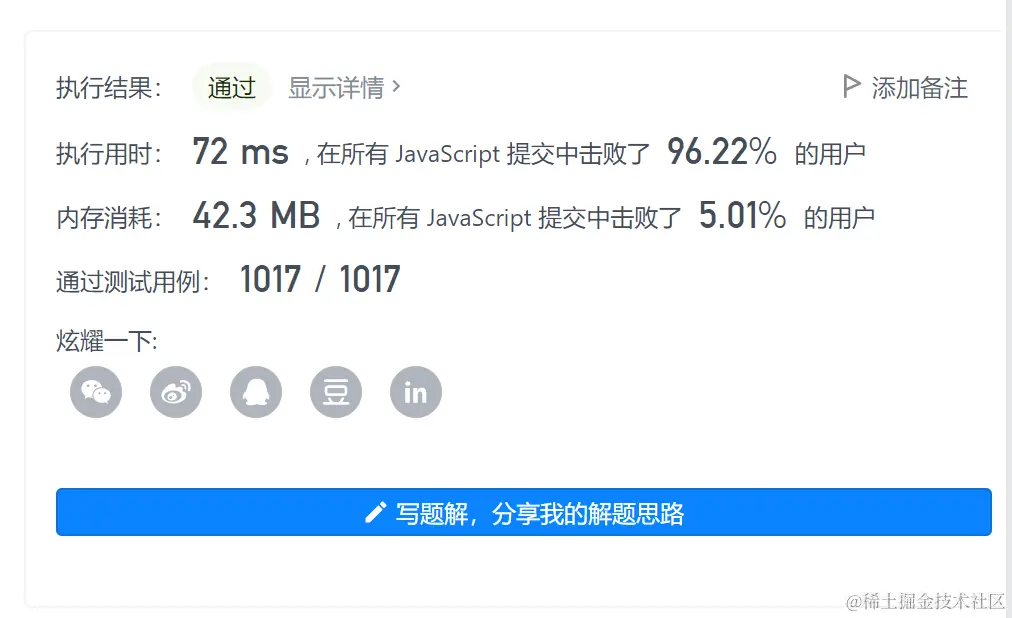Click 写题解，分享我的解题思路 button
Viewport: 1012px width, 618px height.
tap(523, 512)
